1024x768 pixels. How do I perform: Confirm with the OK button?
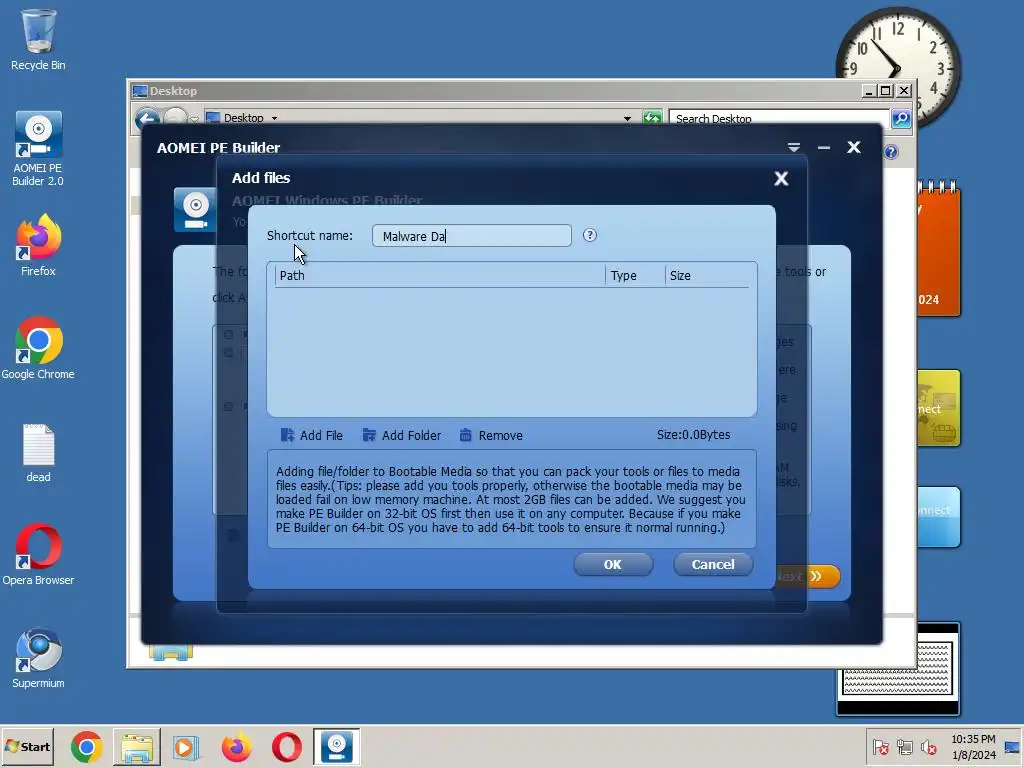[613, 564]
